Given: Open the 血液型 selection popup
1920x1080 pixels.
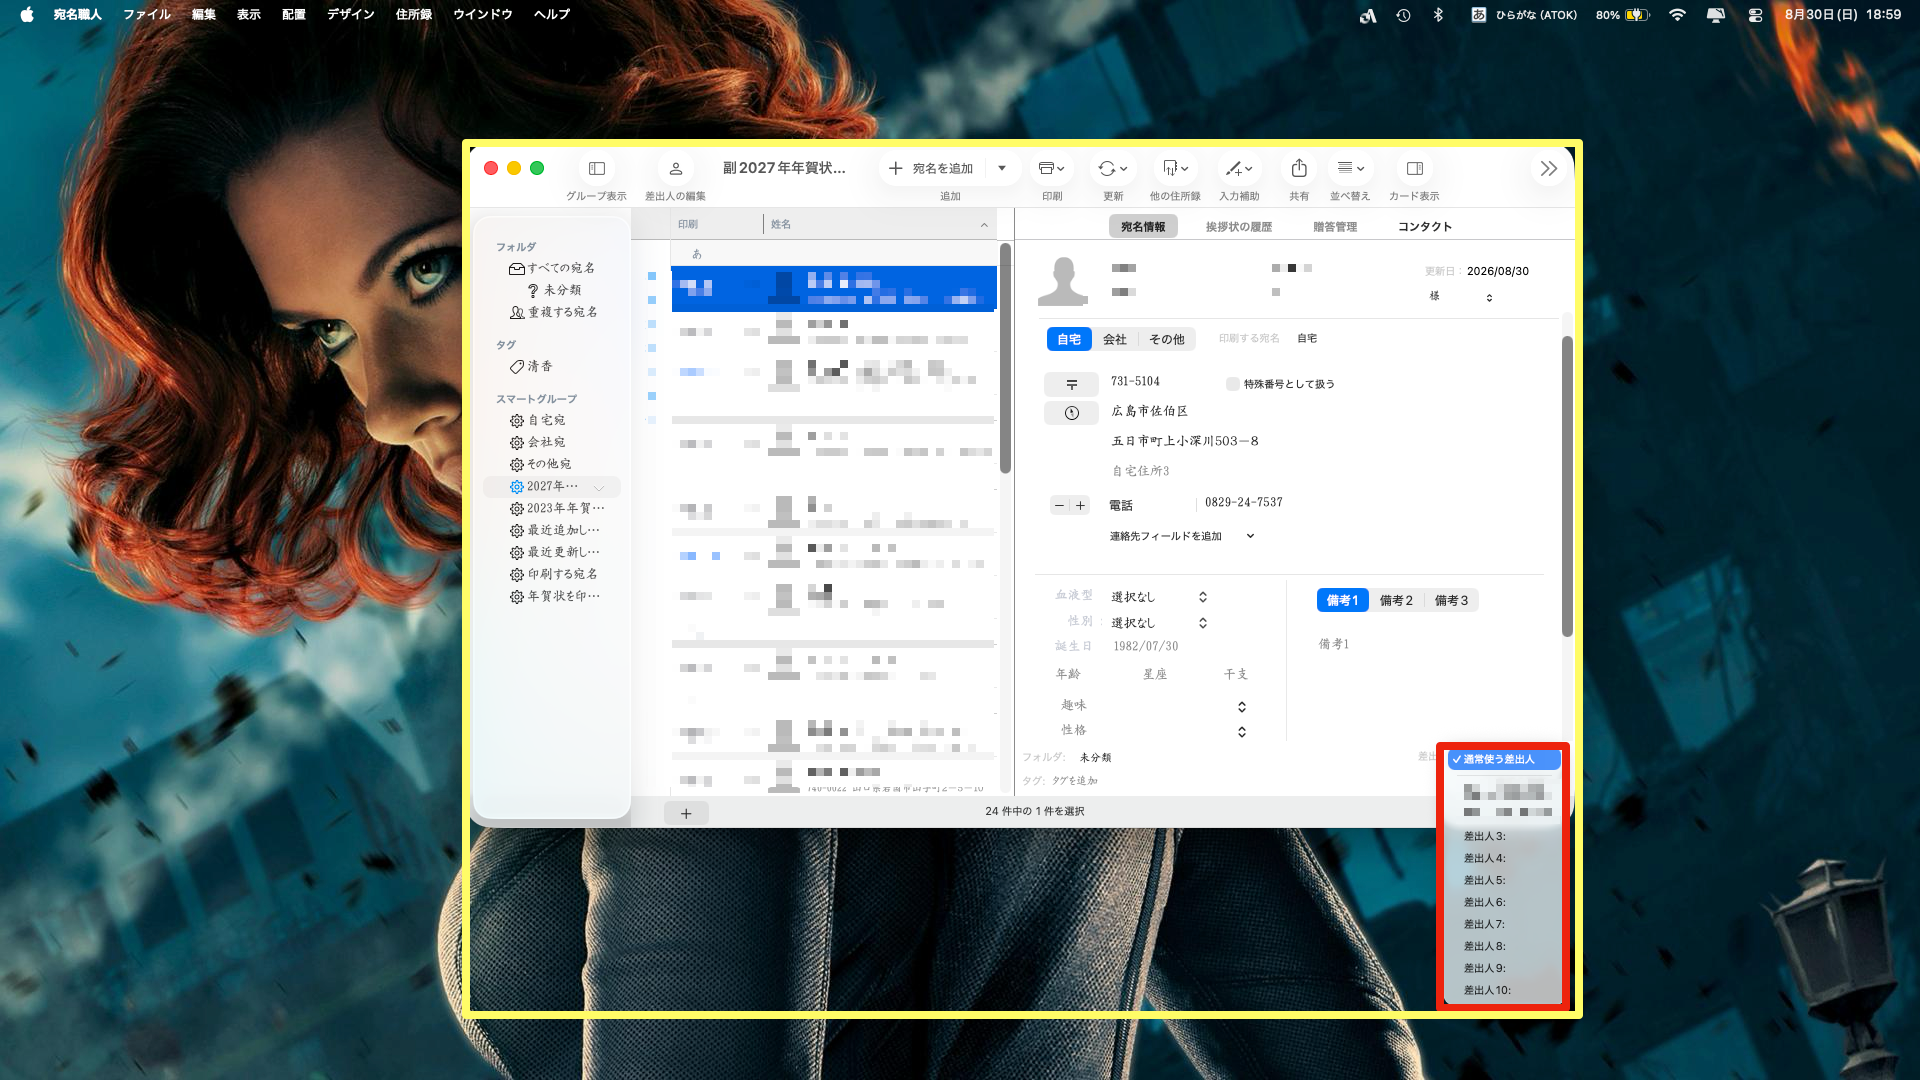Looking at the screenshot, I should pos(1159,597).
